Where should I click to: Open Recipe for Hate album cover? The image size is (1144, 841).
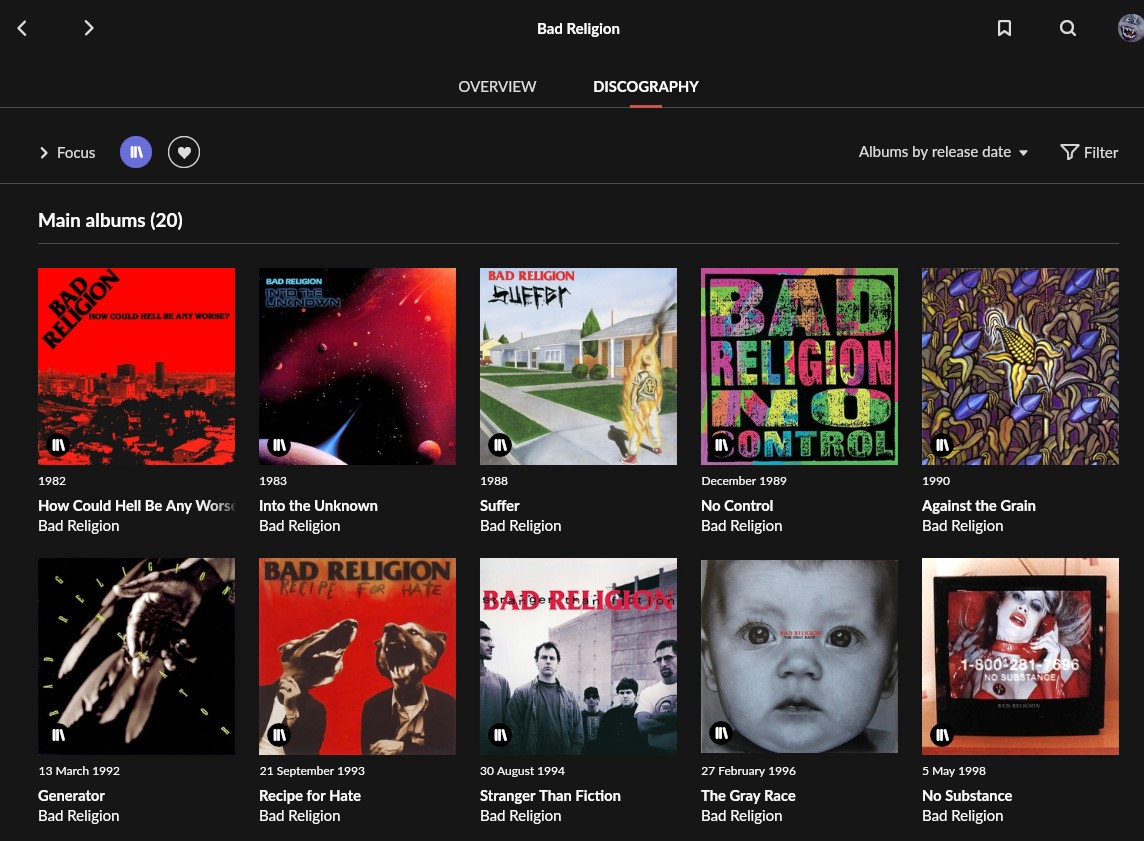(x=358, y=656)
